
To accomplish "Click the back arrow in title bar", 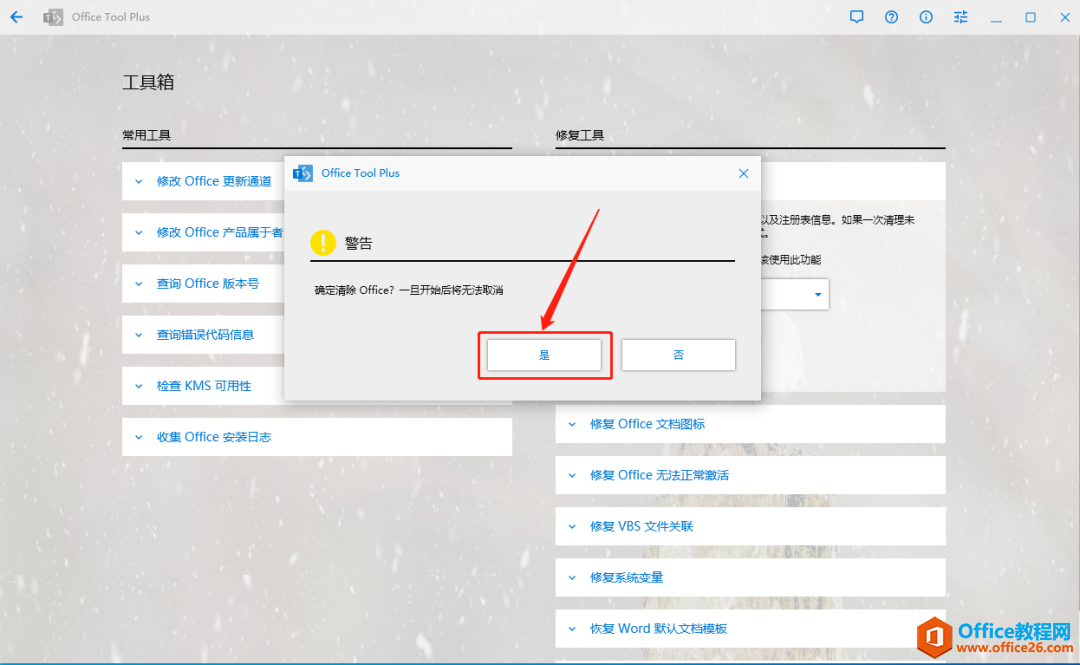I will 17,17.
